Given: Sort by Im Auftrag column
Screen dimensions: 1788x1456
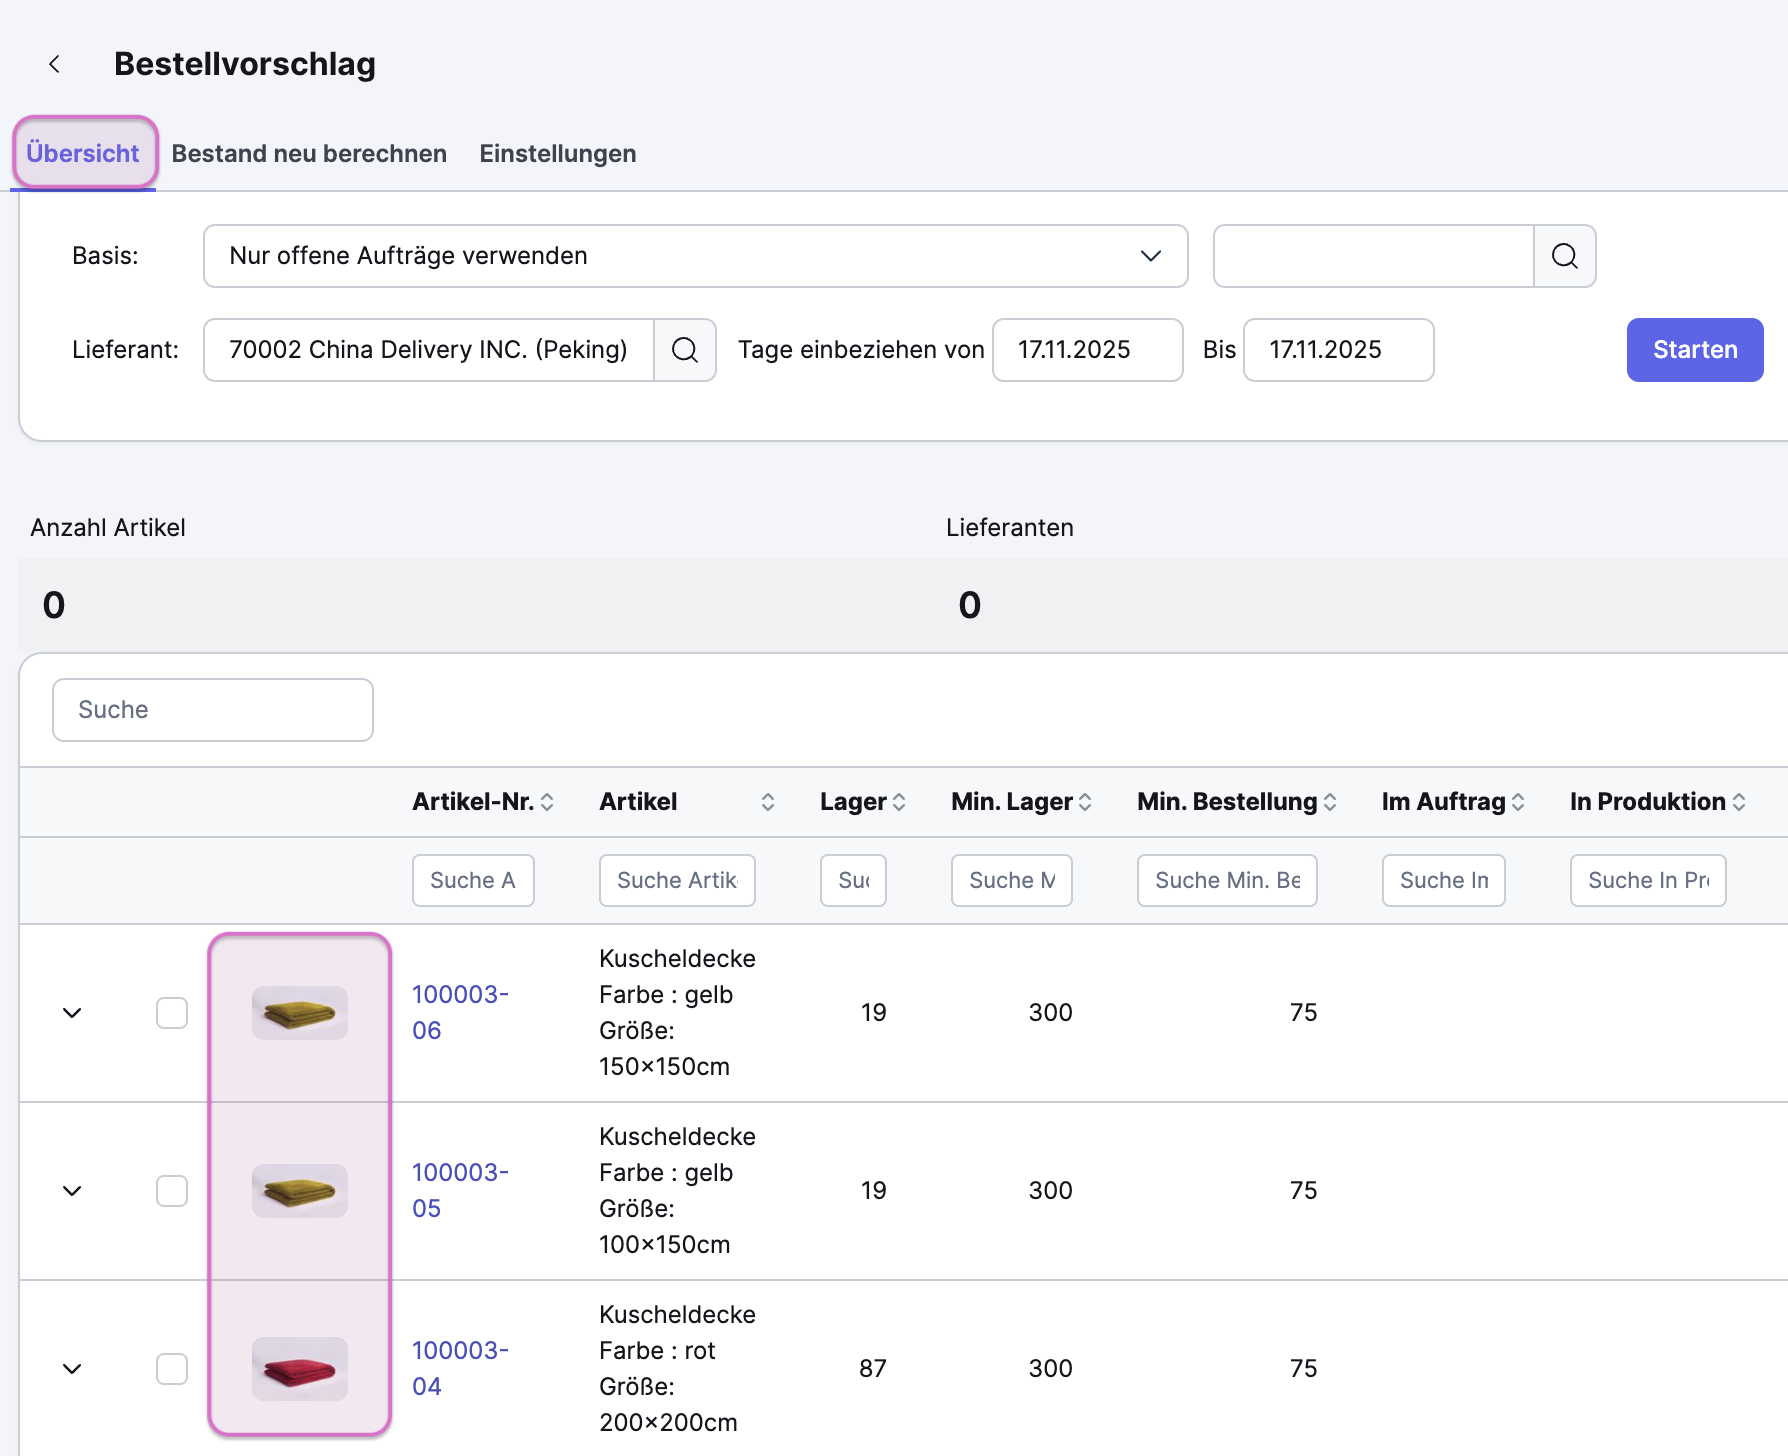Looking at the screenshot, I should coord(1518,802).
